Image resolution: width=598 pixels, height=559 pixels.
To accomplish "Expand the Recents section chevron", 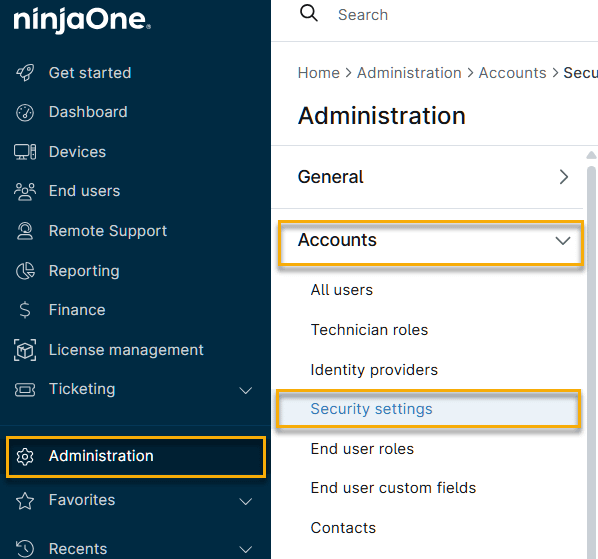I will [x=246, y=549].
